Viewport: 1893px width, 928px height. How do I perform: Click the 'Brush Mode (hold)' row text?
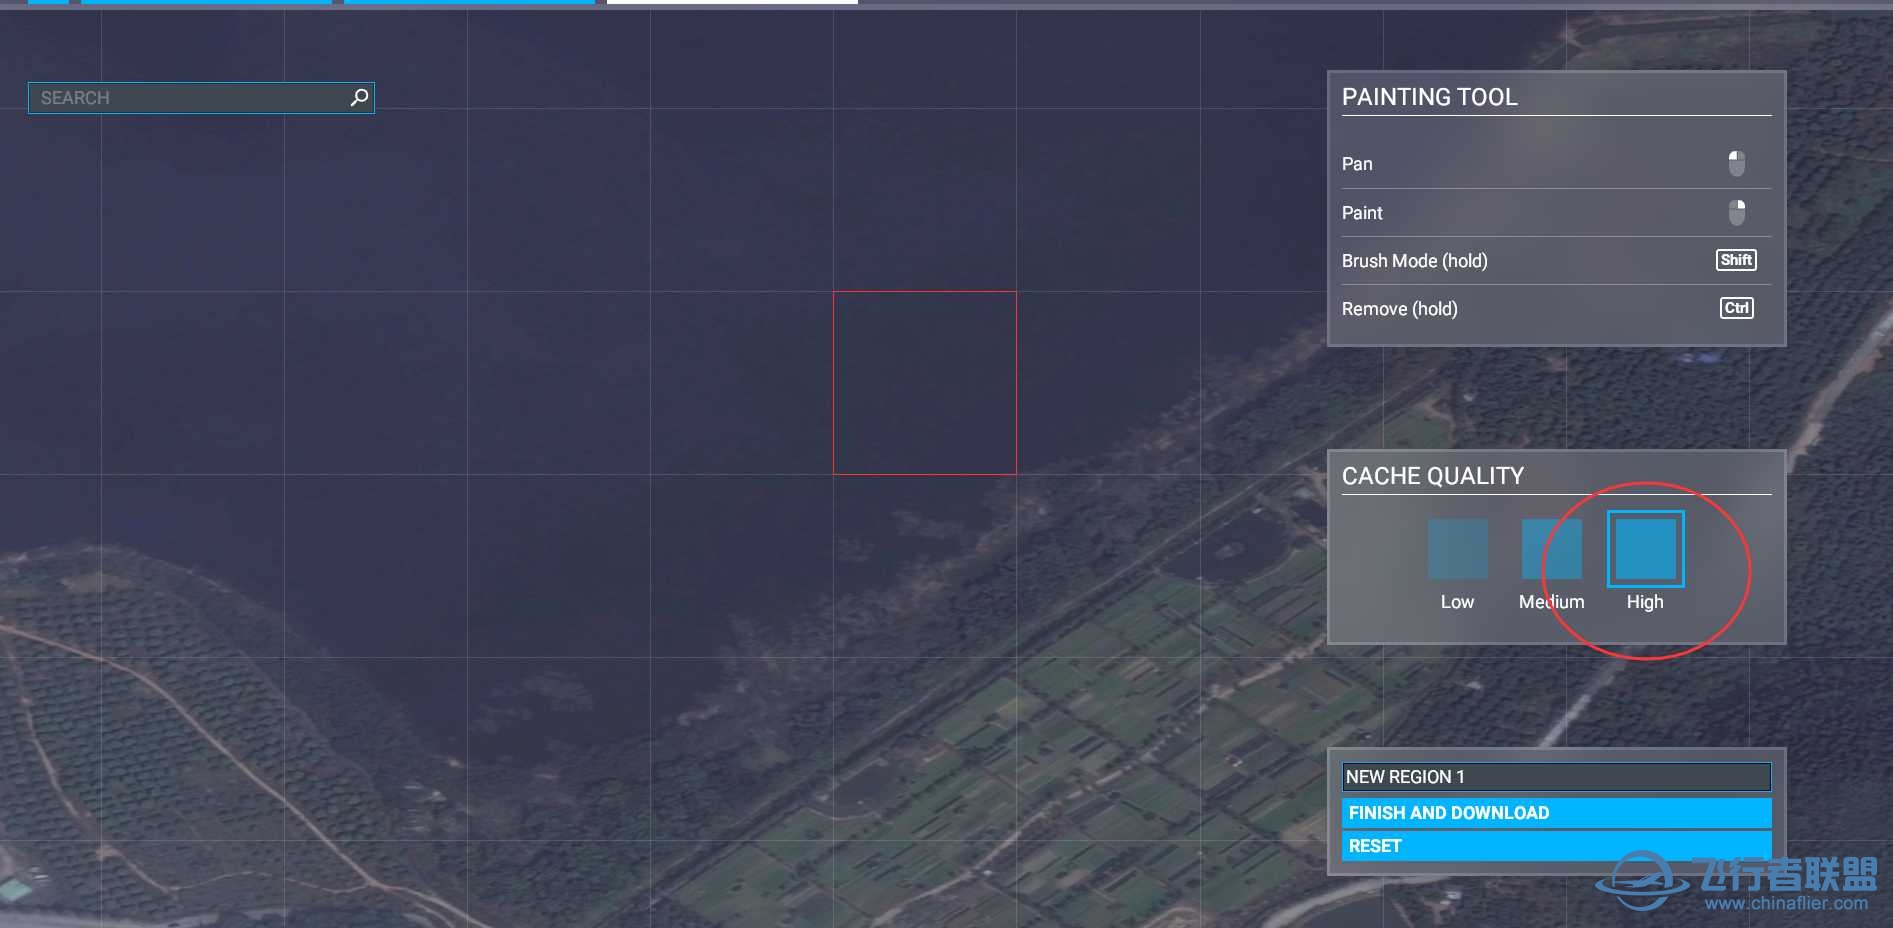(1414, 261)
